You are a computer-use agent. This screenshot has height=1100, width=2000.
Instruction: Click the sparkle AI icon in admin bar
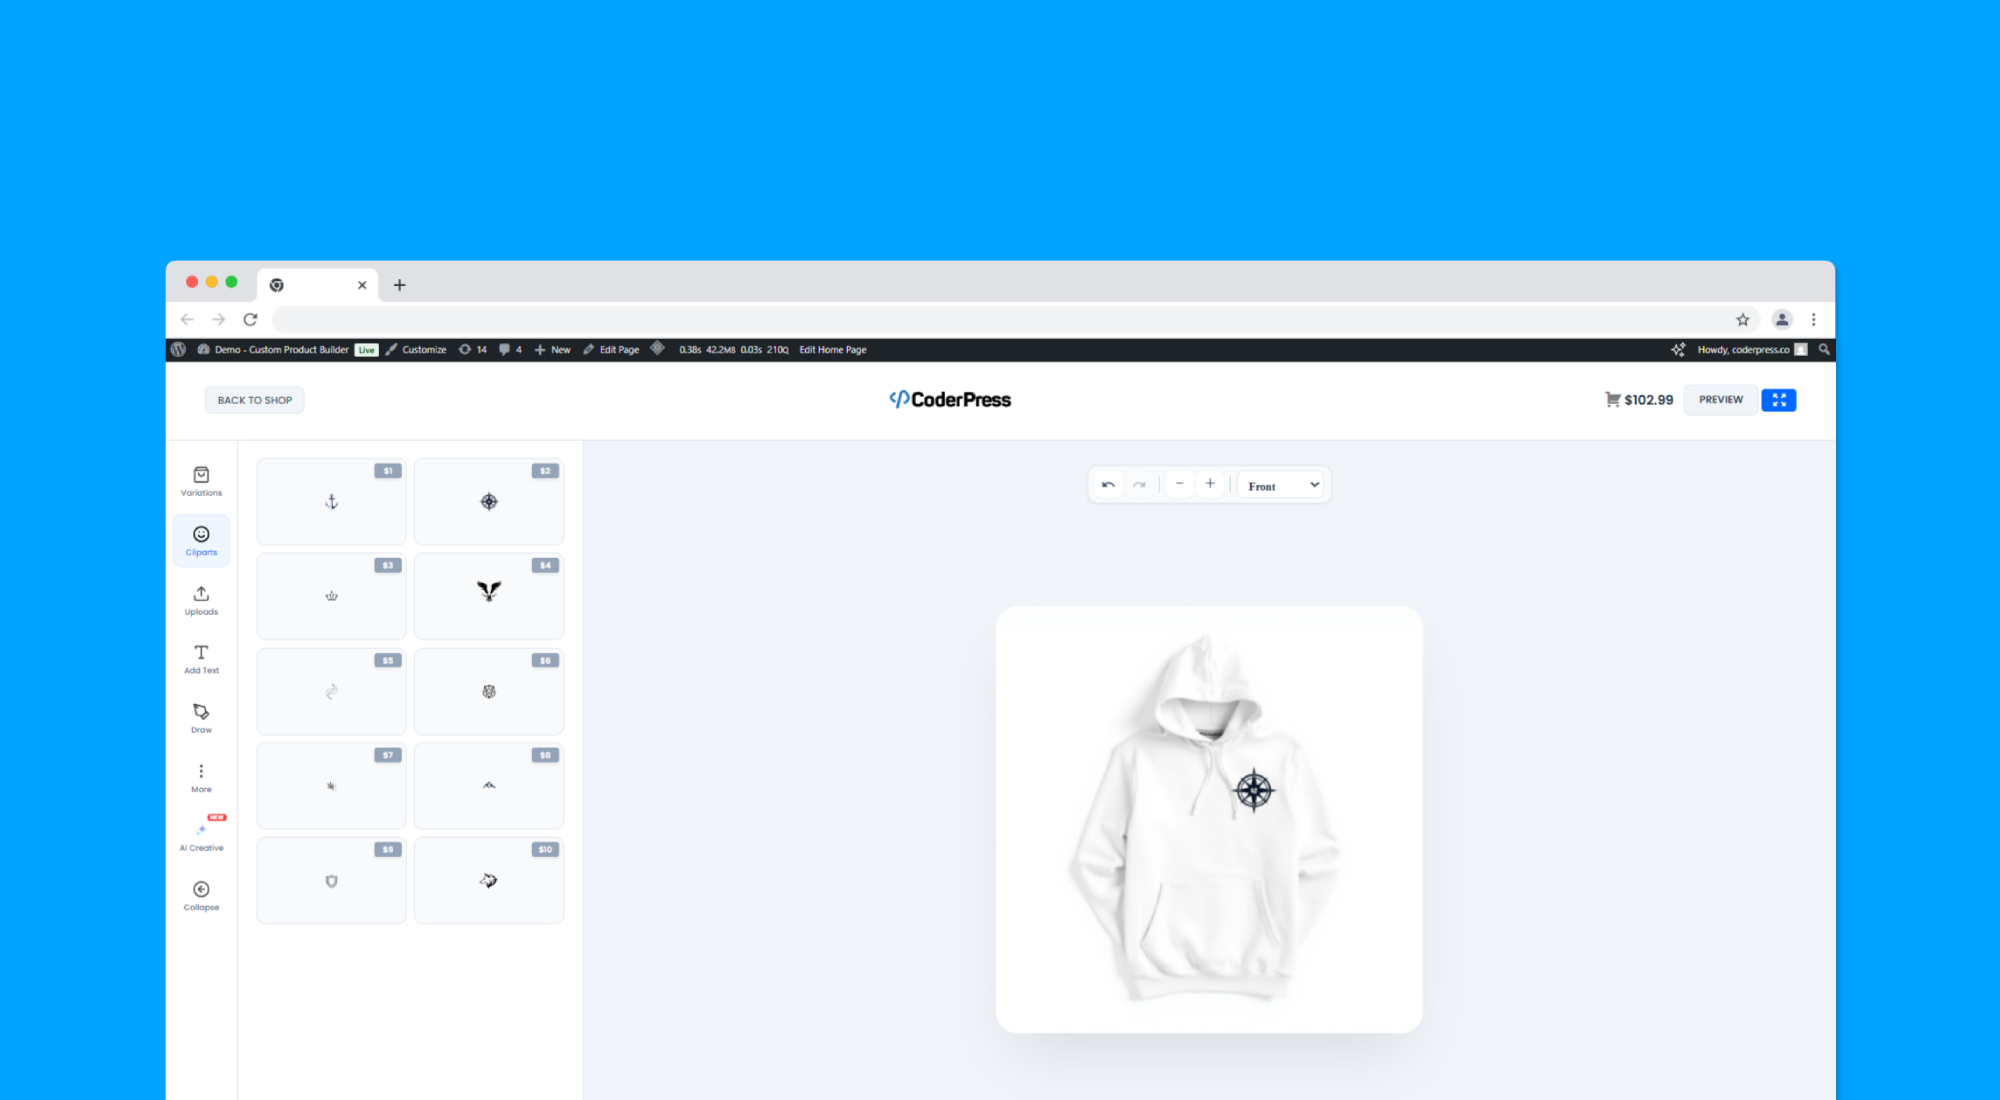(1678, 349)
